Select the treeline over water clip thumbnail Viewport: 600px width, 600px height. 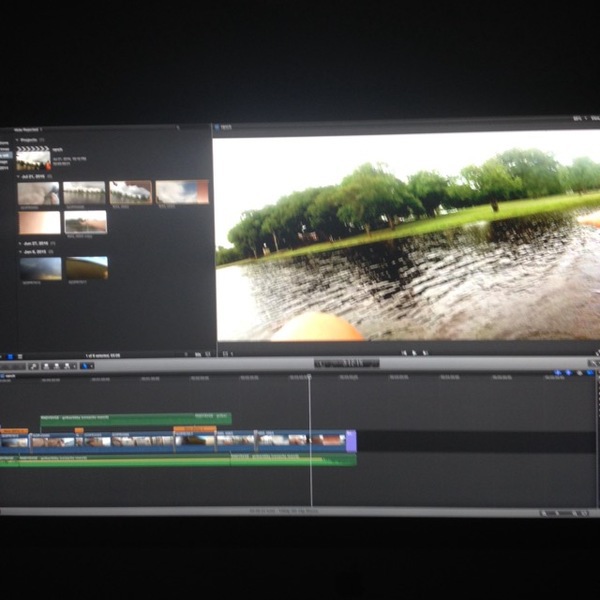coord(84,193)
